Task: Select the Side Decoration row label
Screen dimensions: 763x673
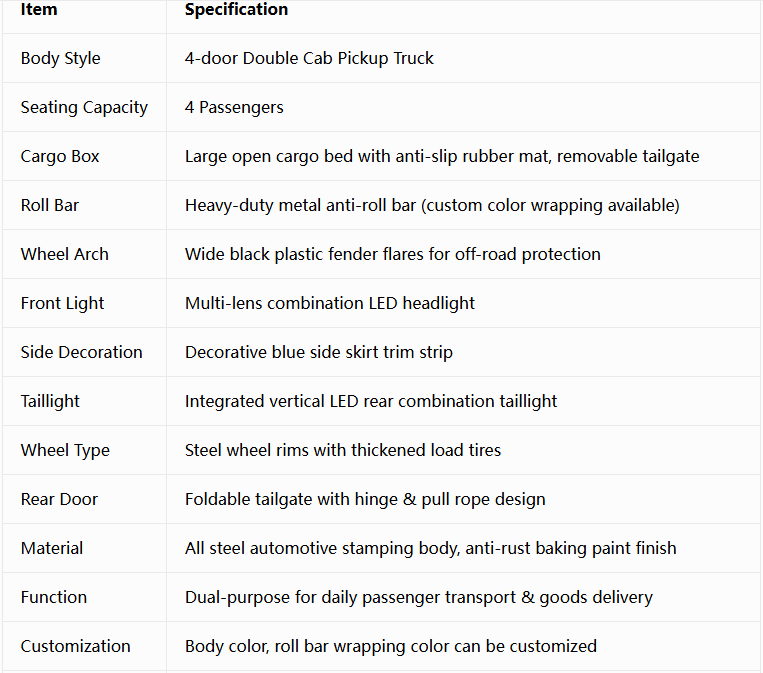Action: pos(81,352)
